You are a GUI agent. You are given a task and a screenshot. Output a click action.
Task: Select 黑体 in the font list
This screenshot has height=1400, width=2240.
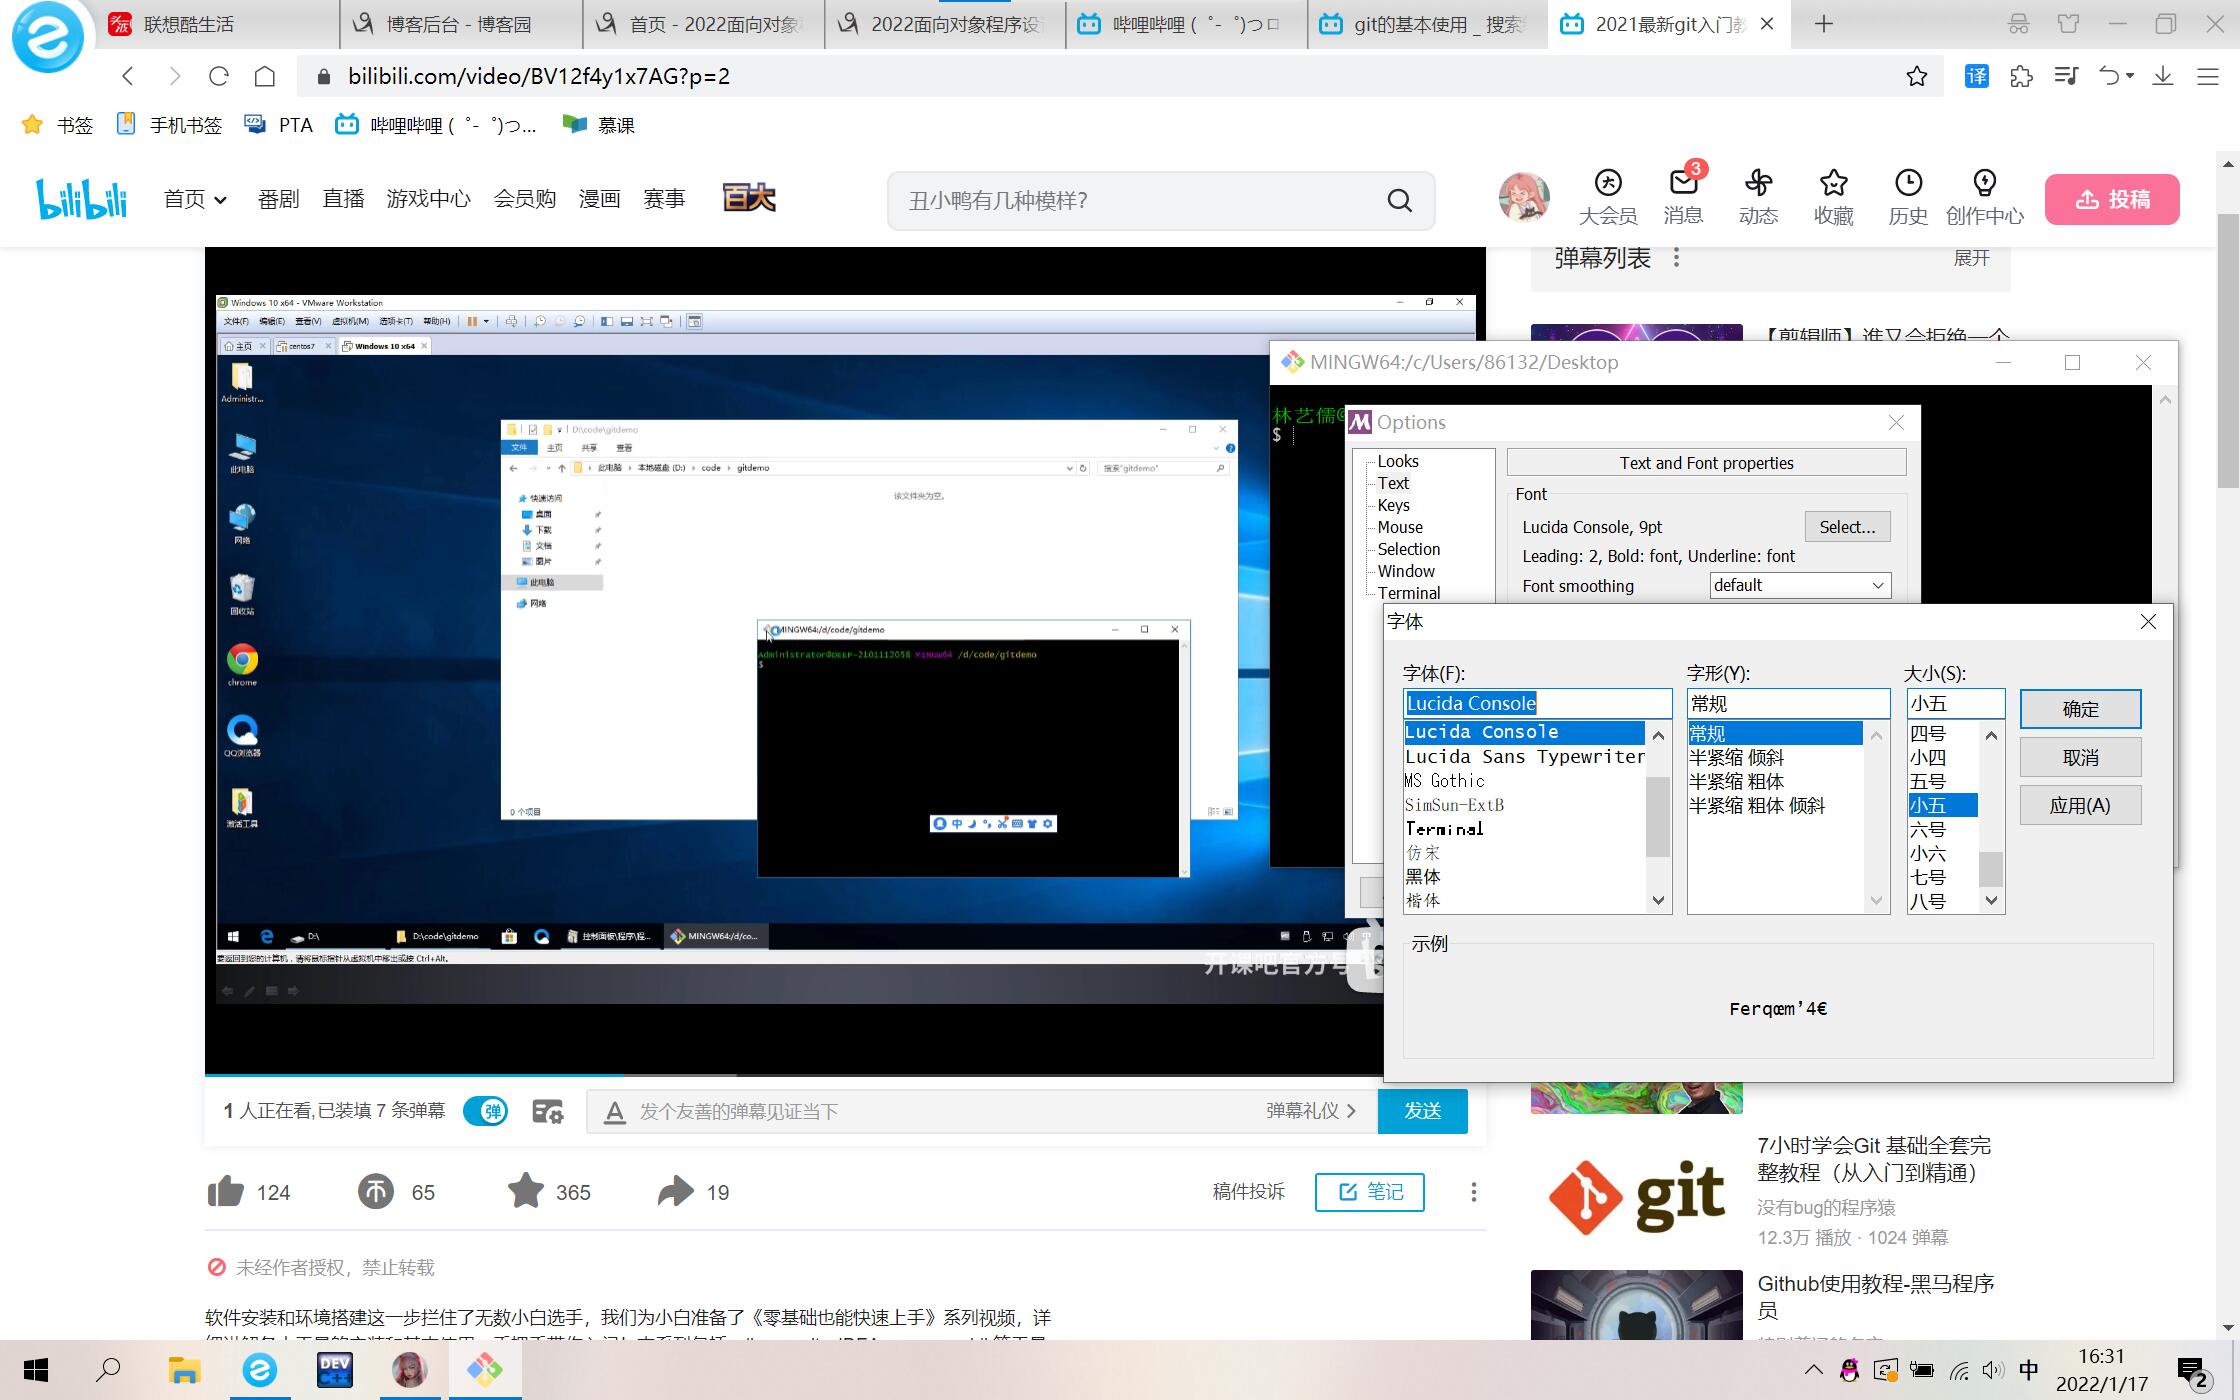[x=1423, y=877]
